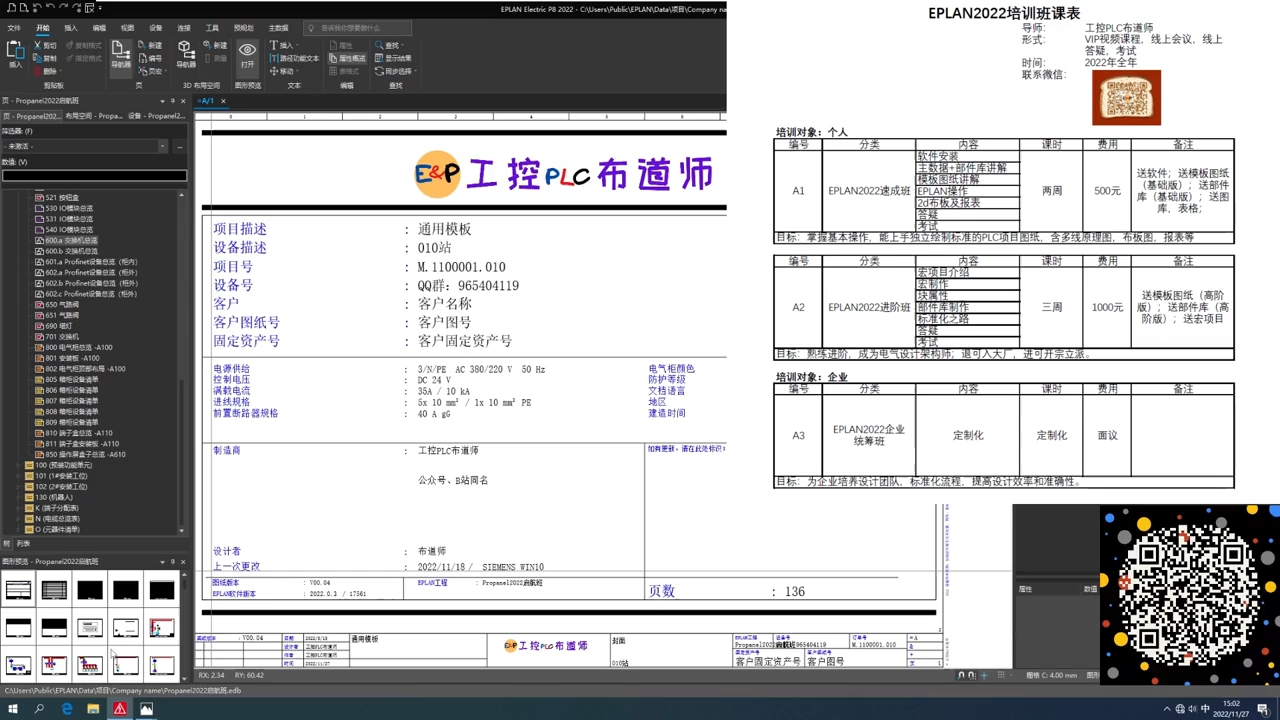The width and height of the screenshot is (1280, 720).
Task: Select tree page 521 按钮盒
Action: coord(61,198)
